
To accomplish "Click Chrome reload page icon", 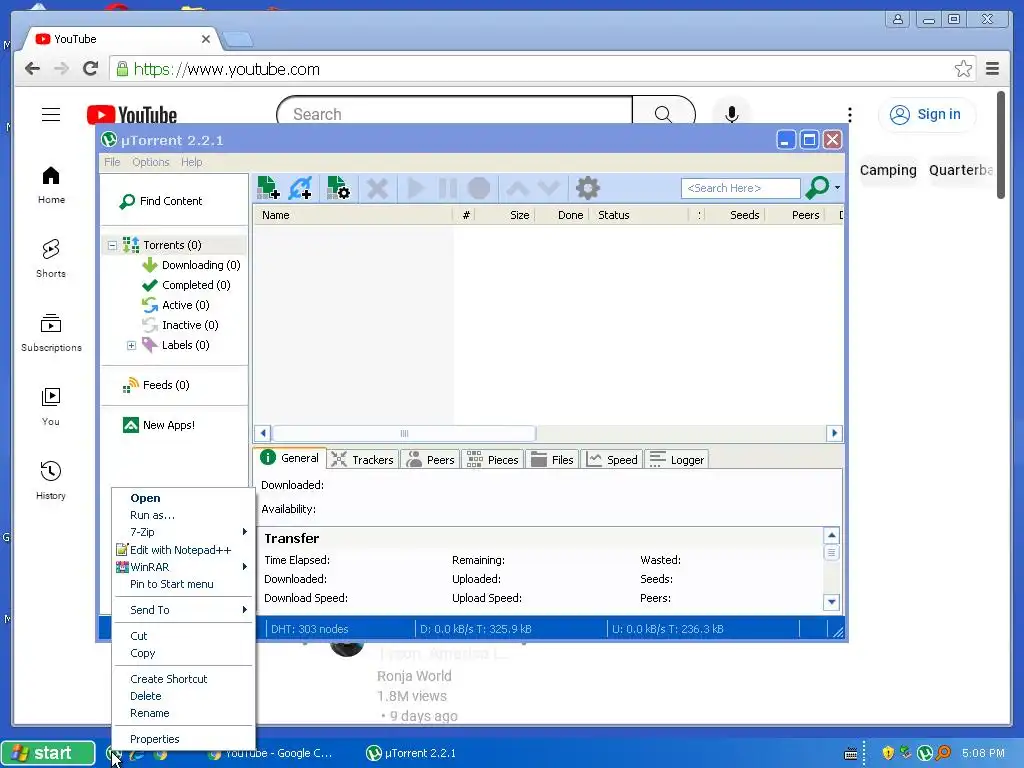I will 91,69.
